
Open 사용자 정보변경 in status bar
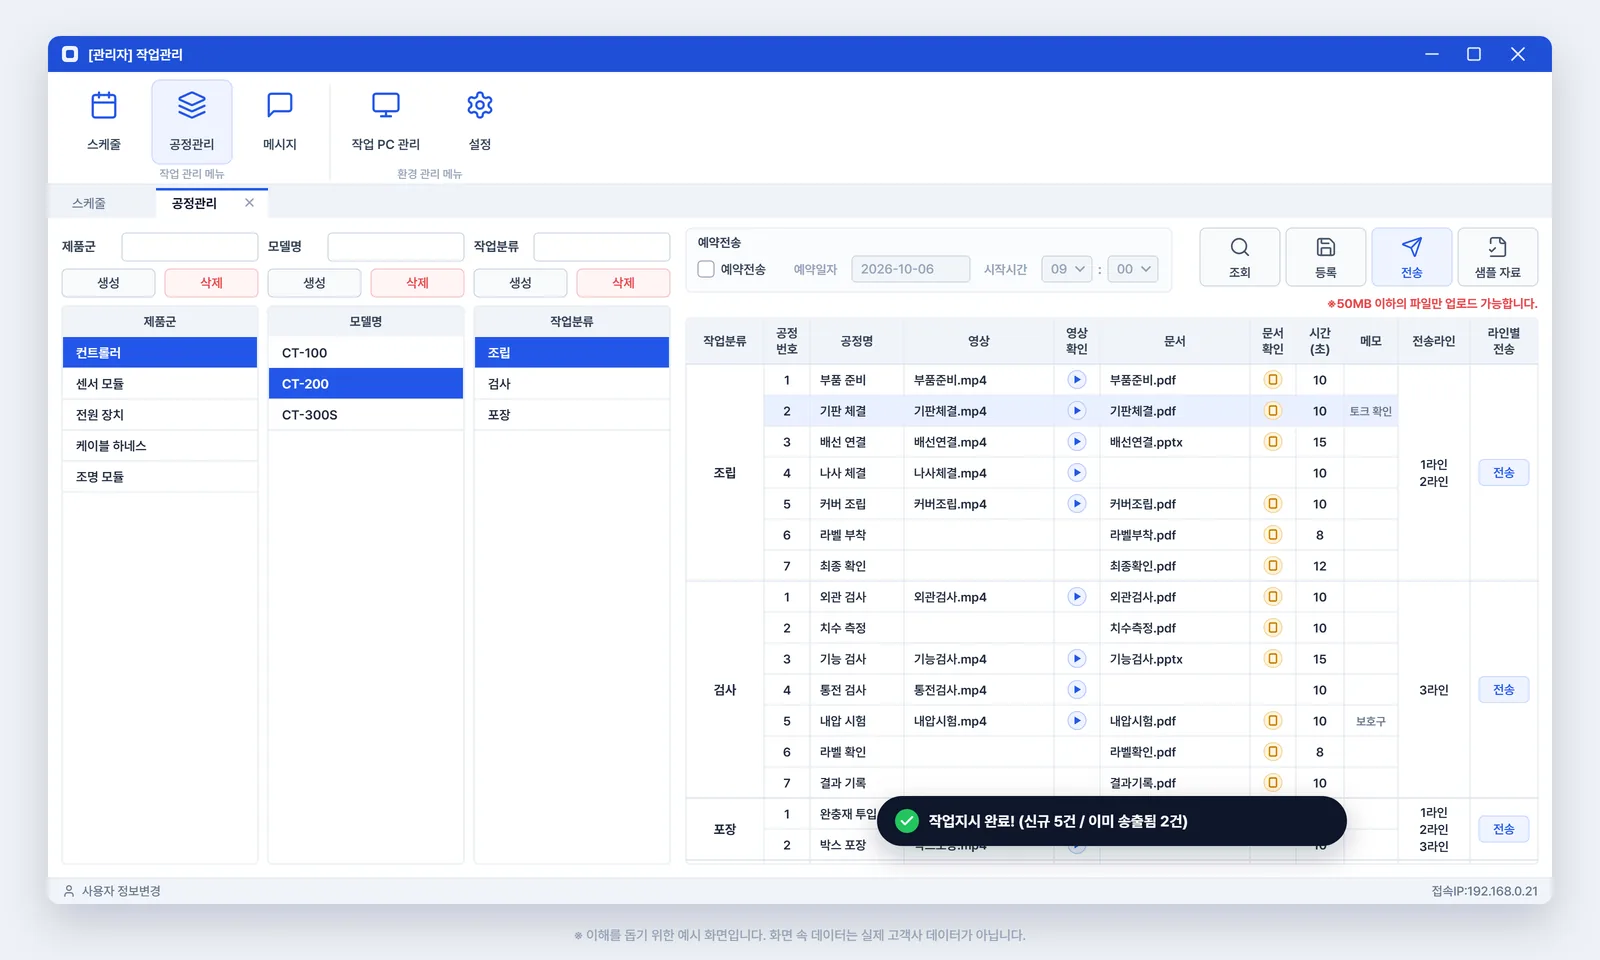pyautogui.click(x=112, y=891)
